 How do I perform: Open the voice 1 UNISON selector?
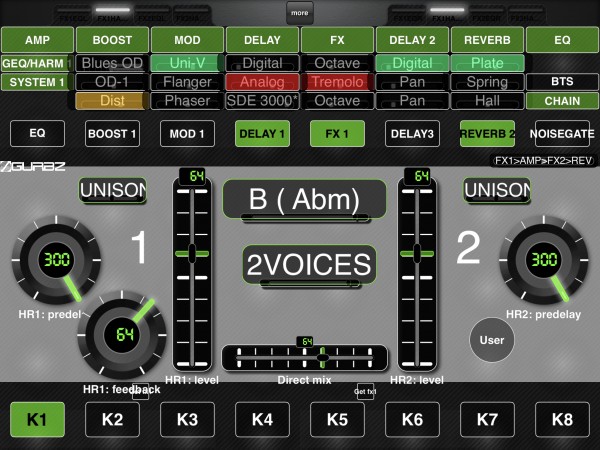[112, 190]
